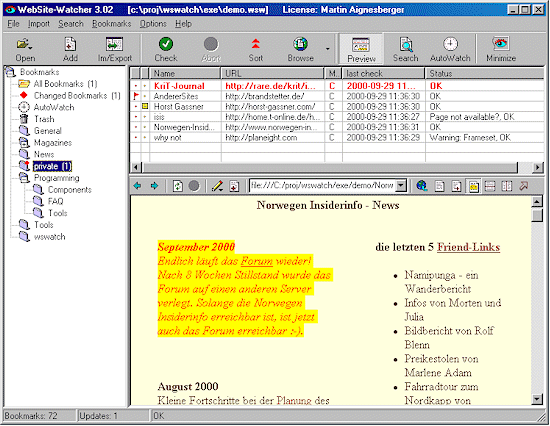Open the Import menu
Viewport: 550px width, 426px height.
click(39, 24)
